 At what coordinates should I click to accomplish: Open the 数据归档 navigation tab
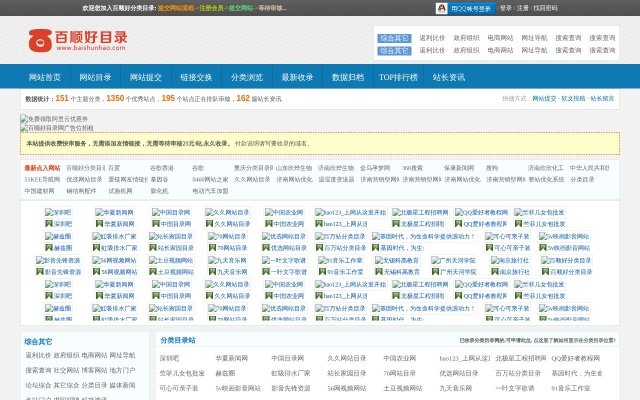pyautogui.click(x=348, y=77)
